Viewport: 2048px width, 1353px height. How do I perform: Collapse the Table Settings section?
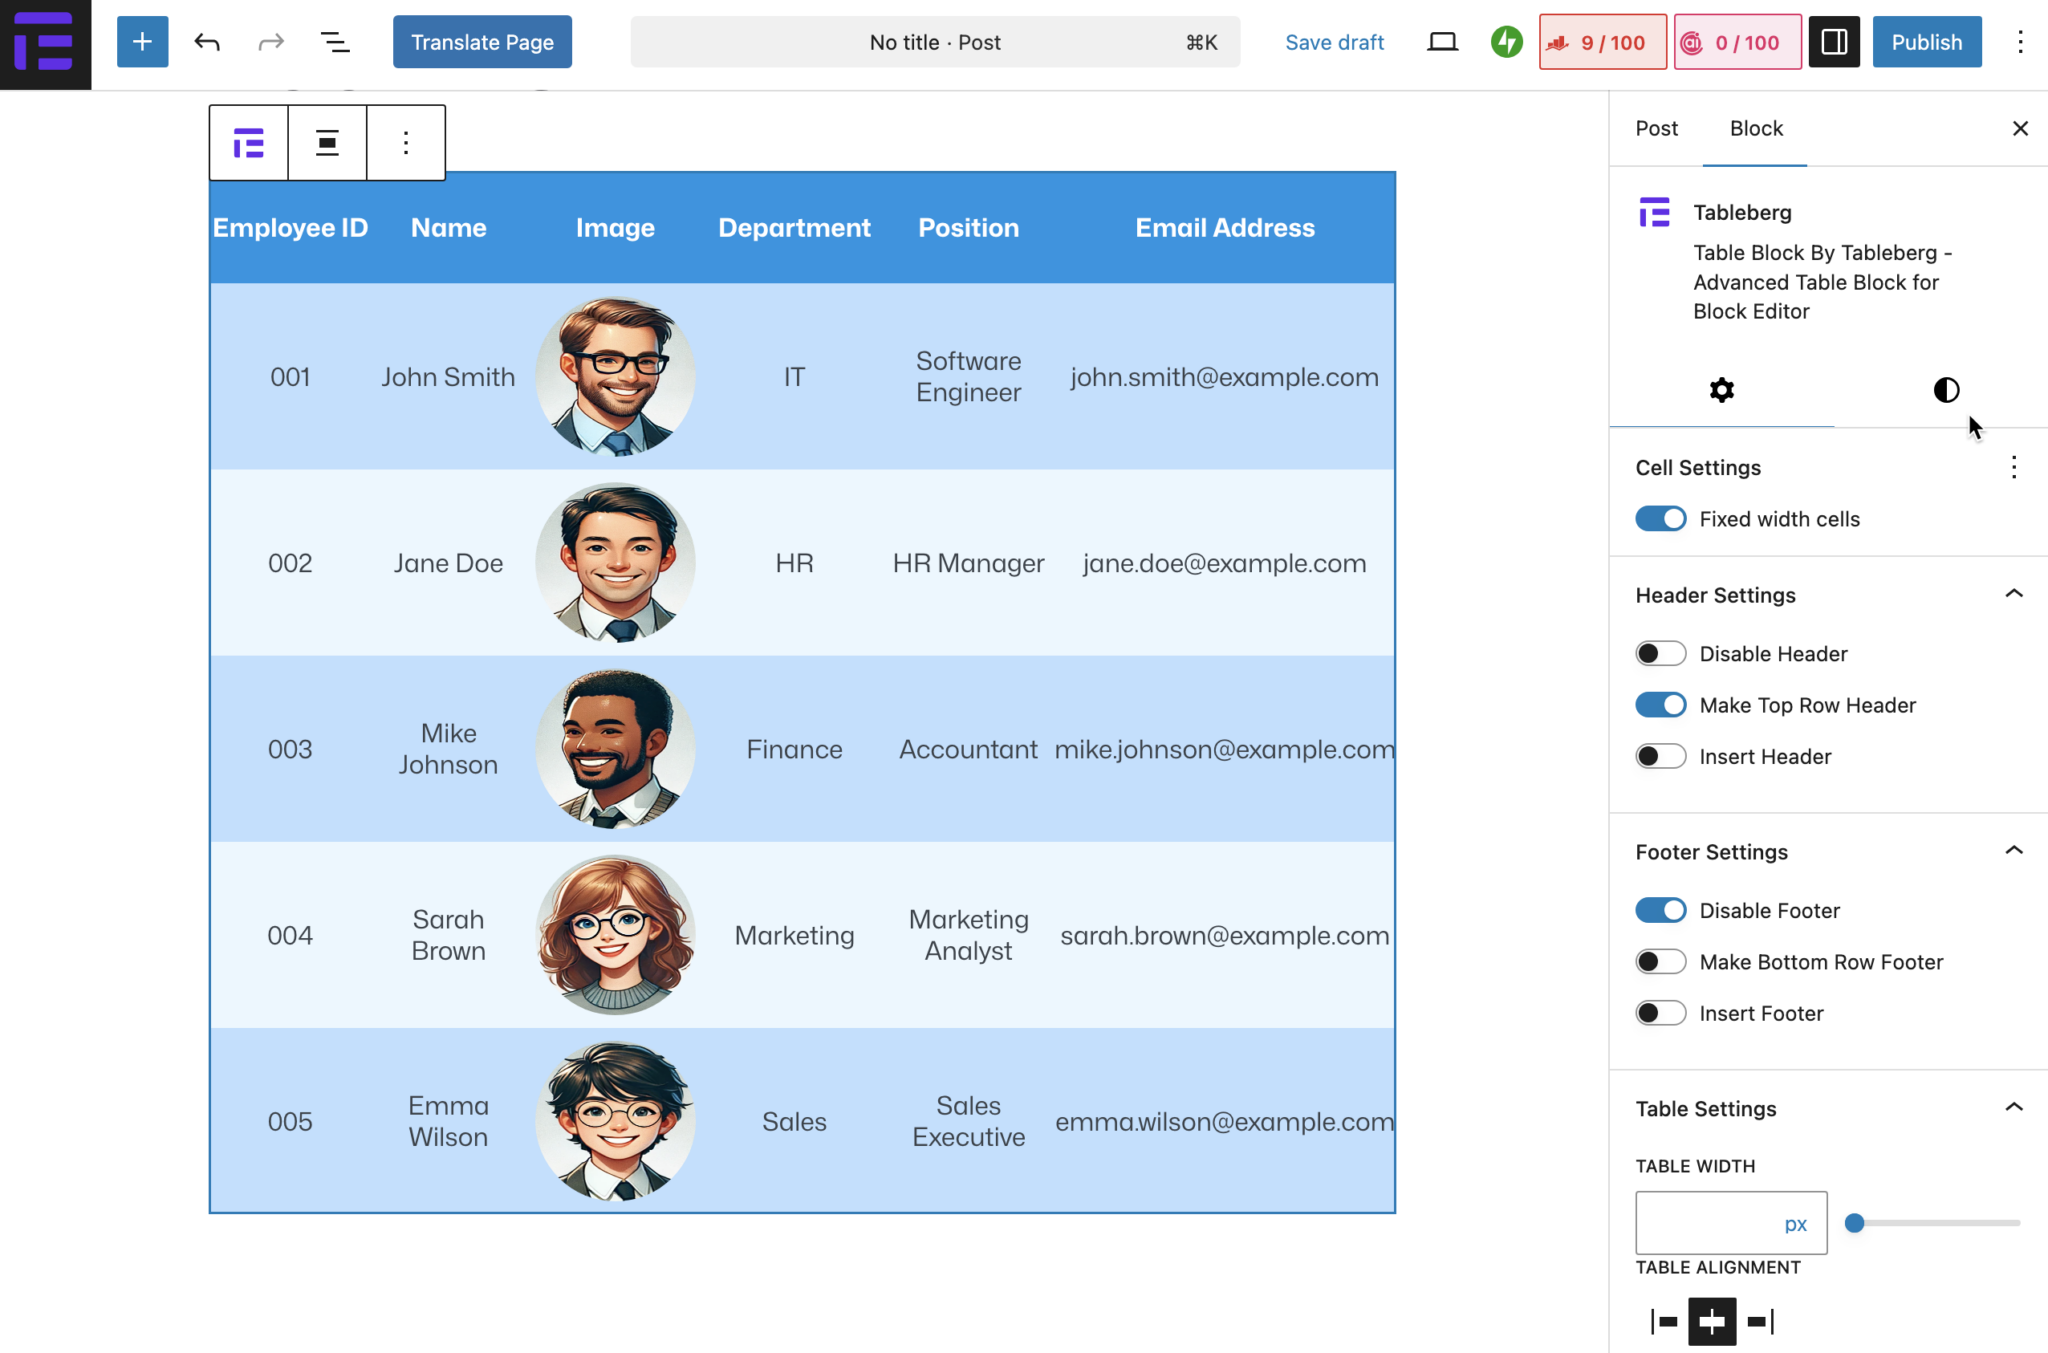(2013, 1106)
